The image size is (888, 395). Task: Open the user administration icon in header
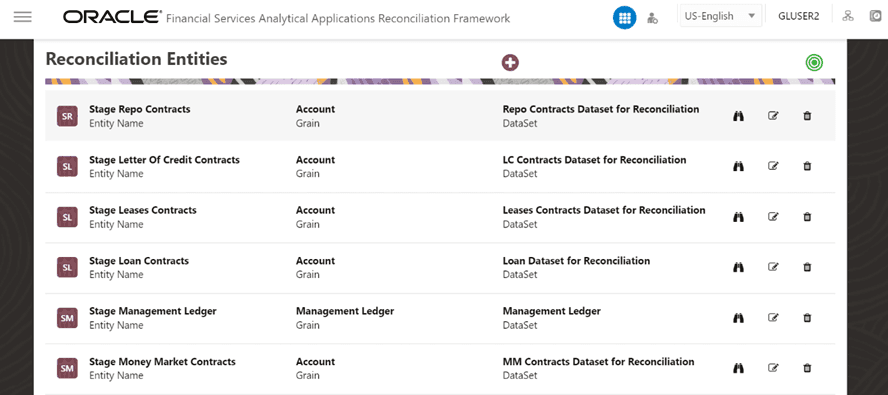(652, 18)
